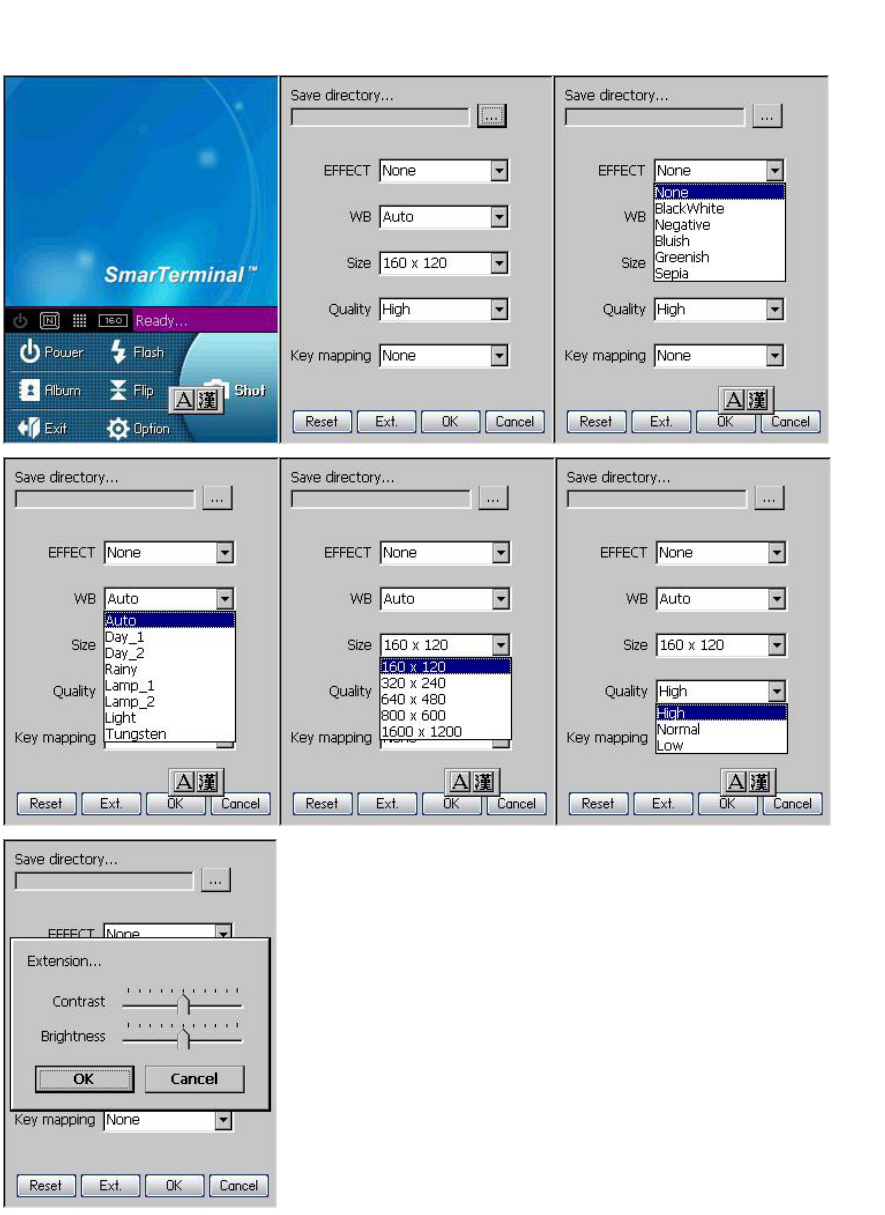Viewport: 885px width, 1215px height.
Task: Choose Lamp_1 in the WB list
Action: click(x=169, y=685)
